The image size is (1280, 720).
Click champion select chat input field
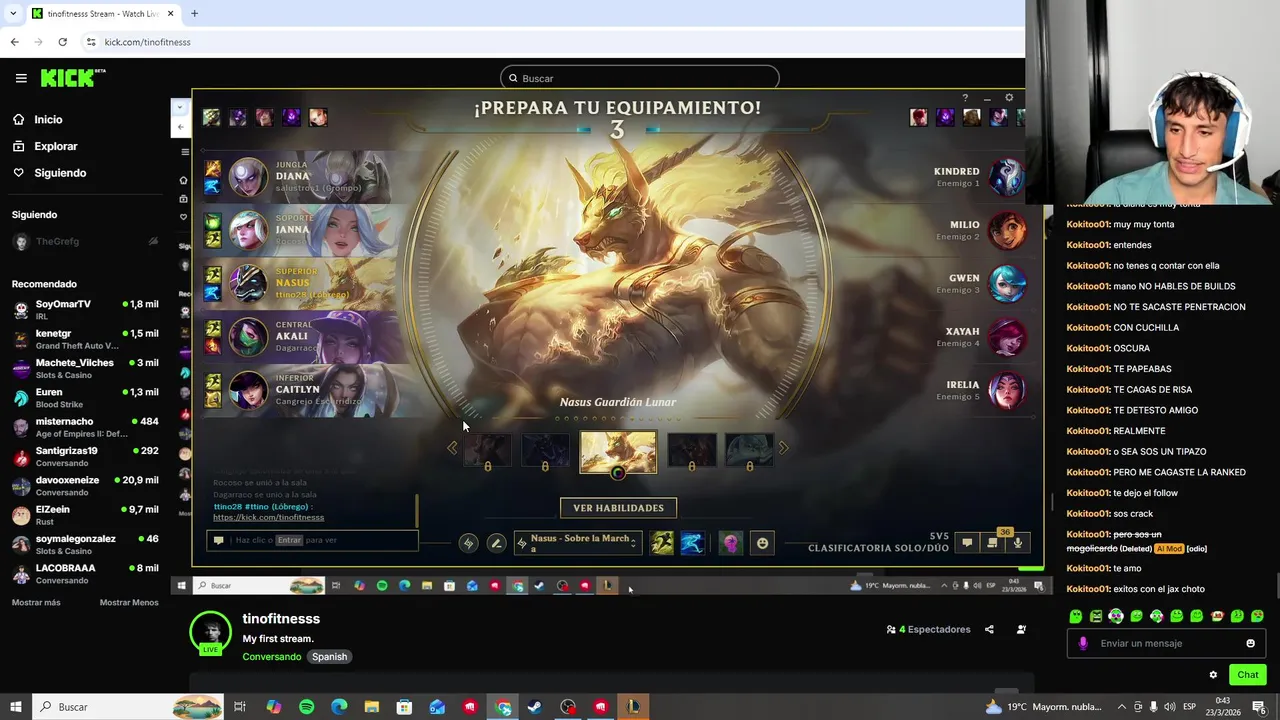coord(313,540)
